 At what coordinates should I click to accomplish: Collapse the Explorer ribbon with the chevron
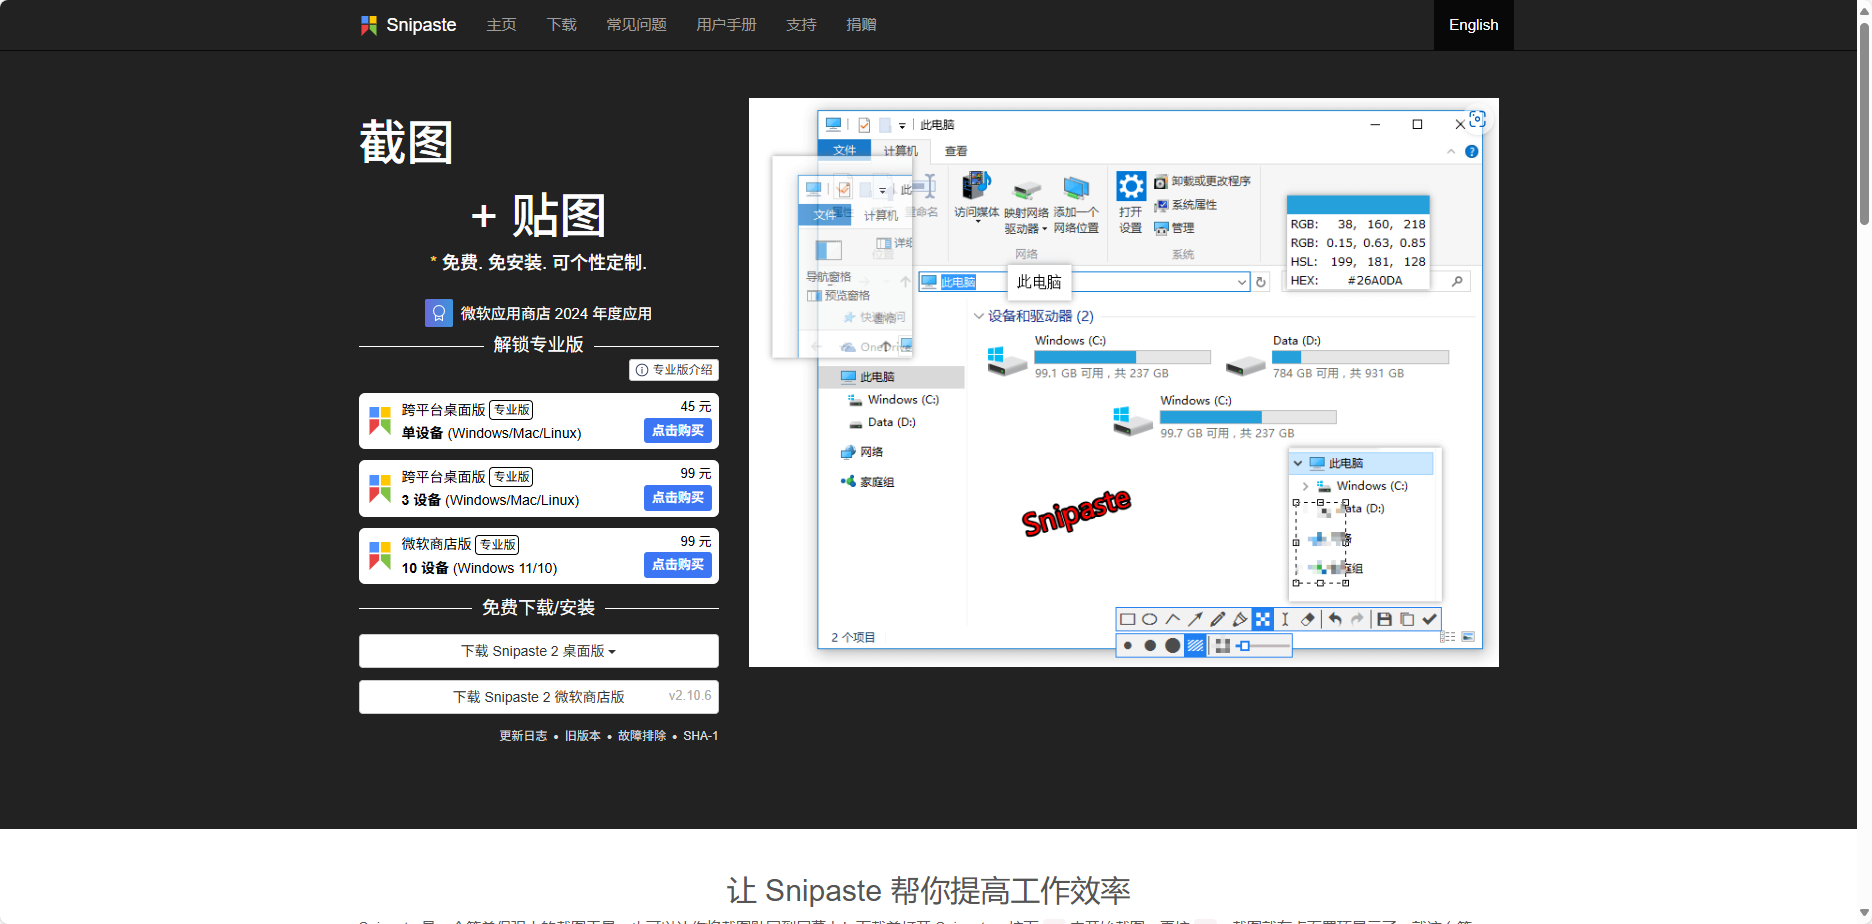(x=1451, y=151)
